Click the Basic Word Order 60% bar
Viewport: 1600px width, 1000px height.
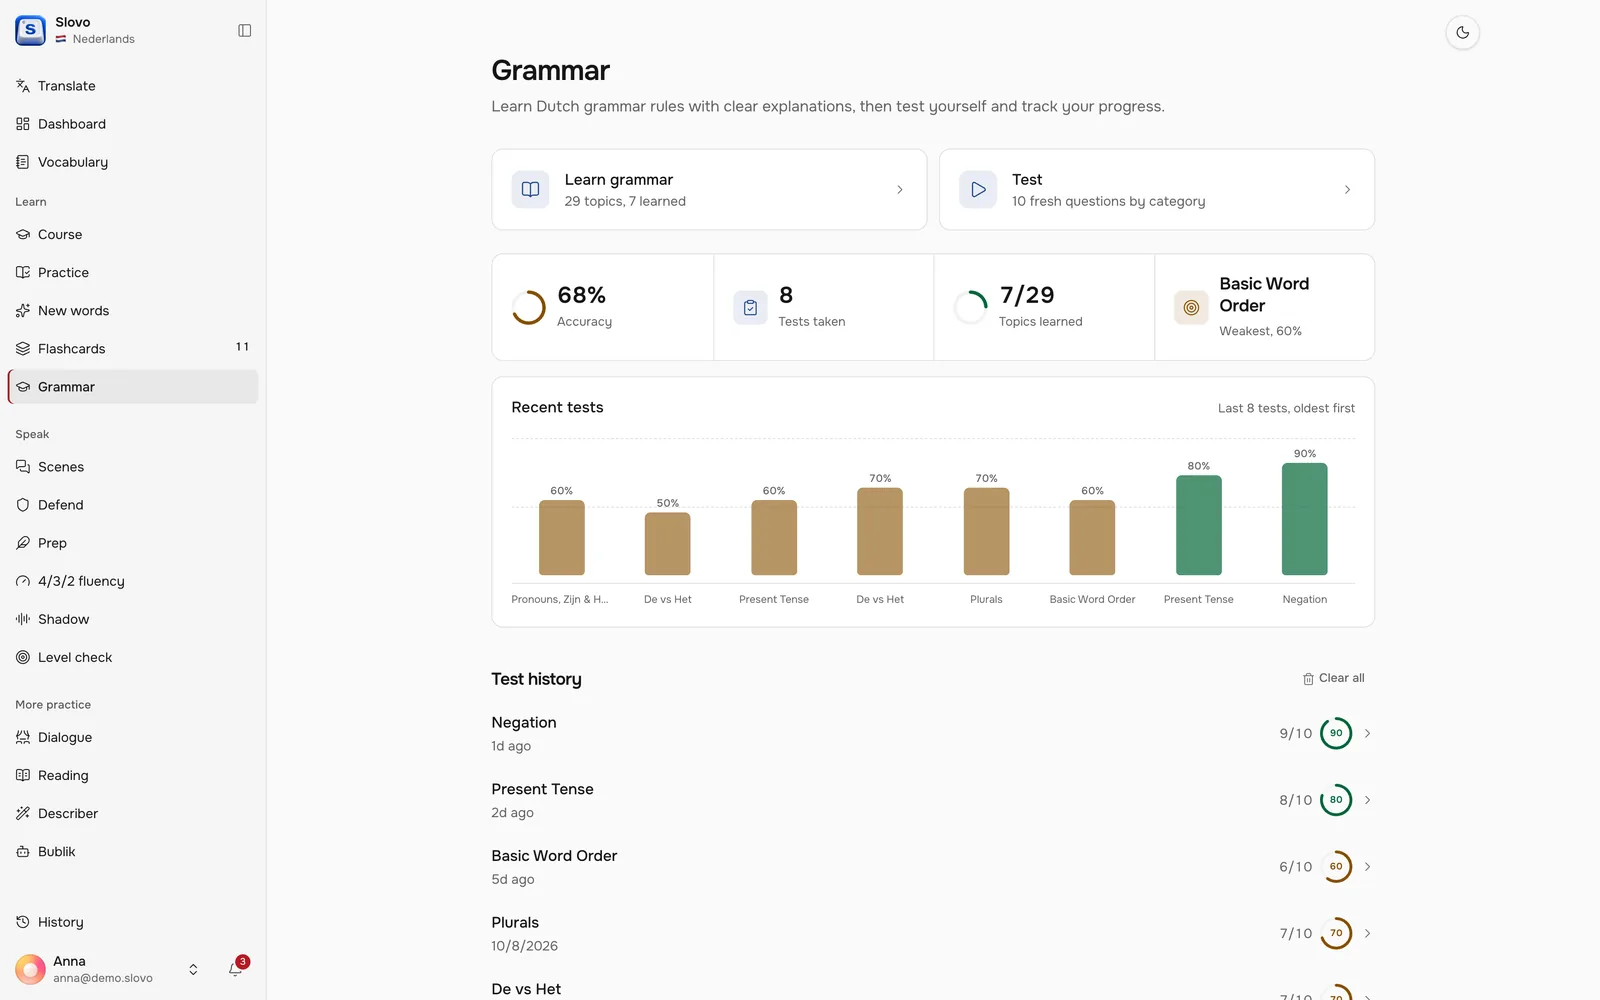(1092, 538)
